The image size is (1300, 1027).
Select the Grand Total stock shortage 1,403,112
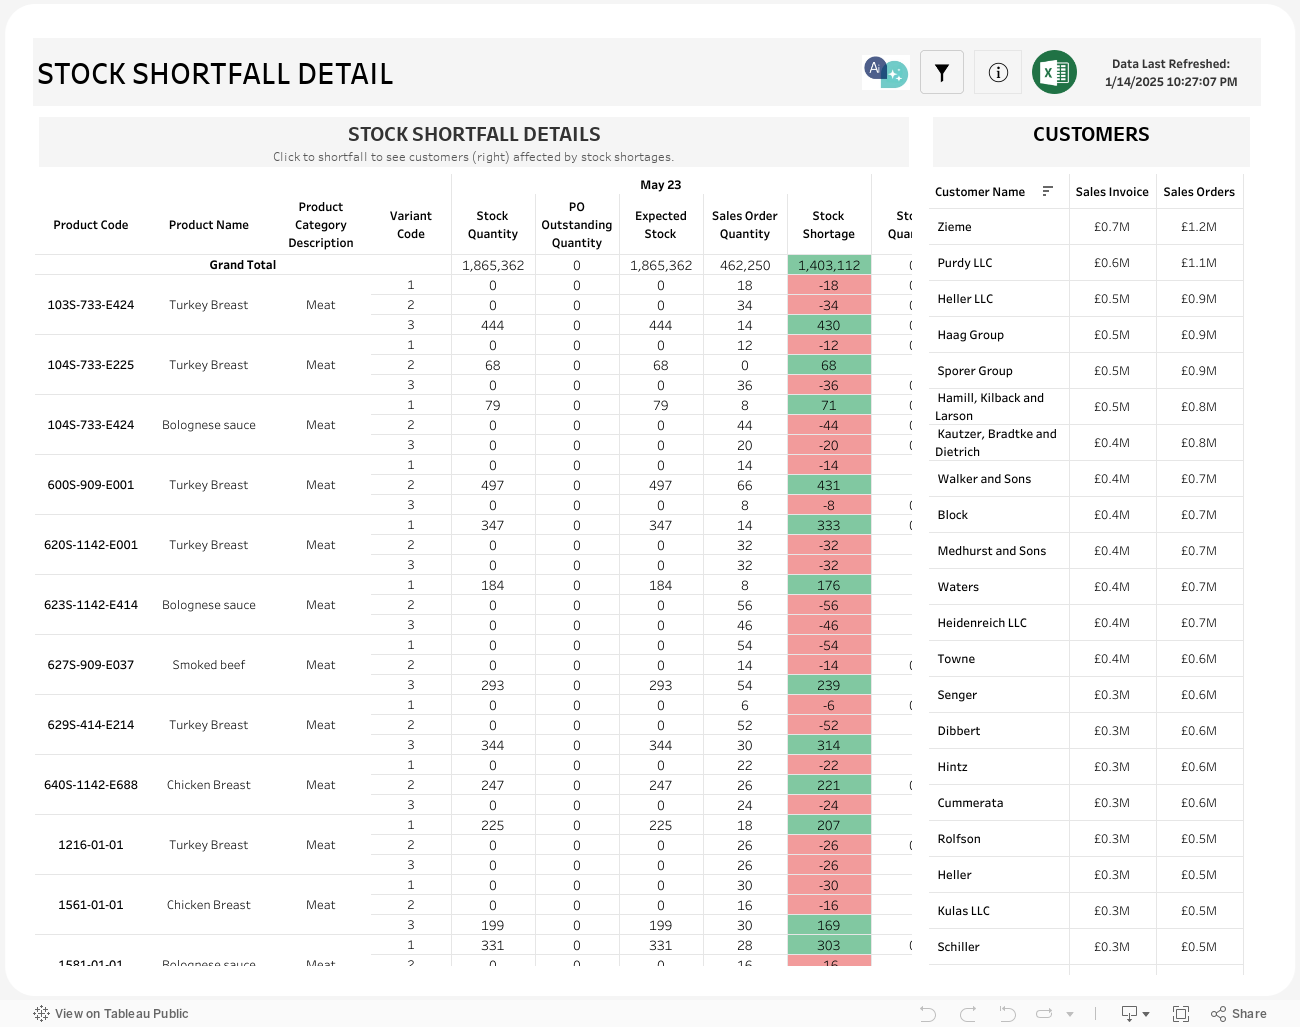pyautogui.click(x=829, y=265)
